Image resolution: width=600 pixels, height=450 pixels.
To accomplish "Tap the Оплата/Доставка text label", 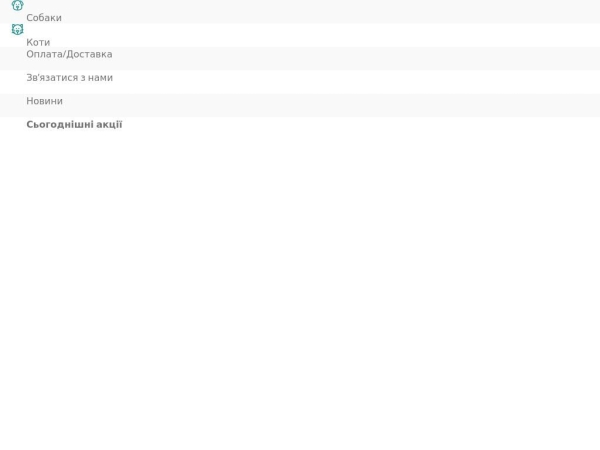I will (x=69, y=54).
